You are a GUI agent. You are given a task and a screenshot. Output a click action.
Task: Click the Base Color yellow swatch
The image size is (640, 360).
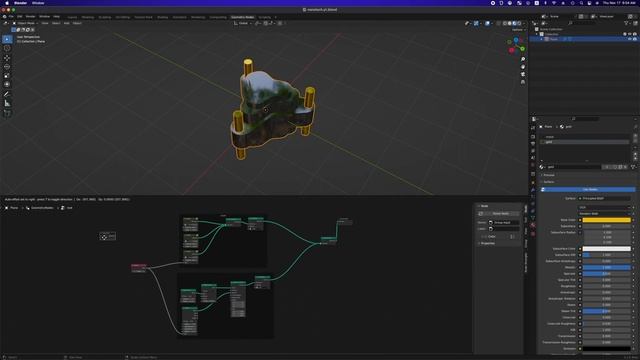pos(607,220)
